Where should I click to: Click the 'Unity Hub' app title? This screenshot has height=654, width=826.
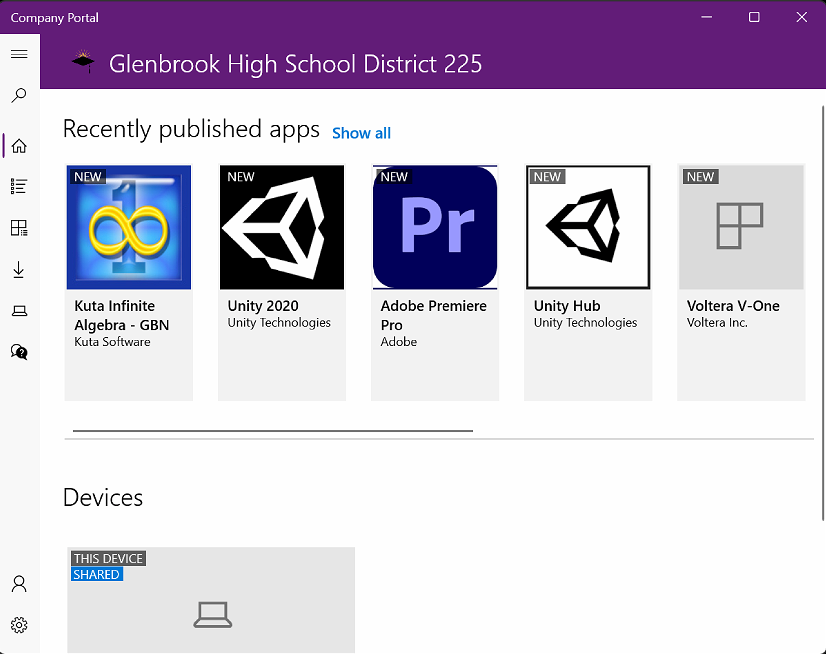pyautogui.click(x=567, y=306)
